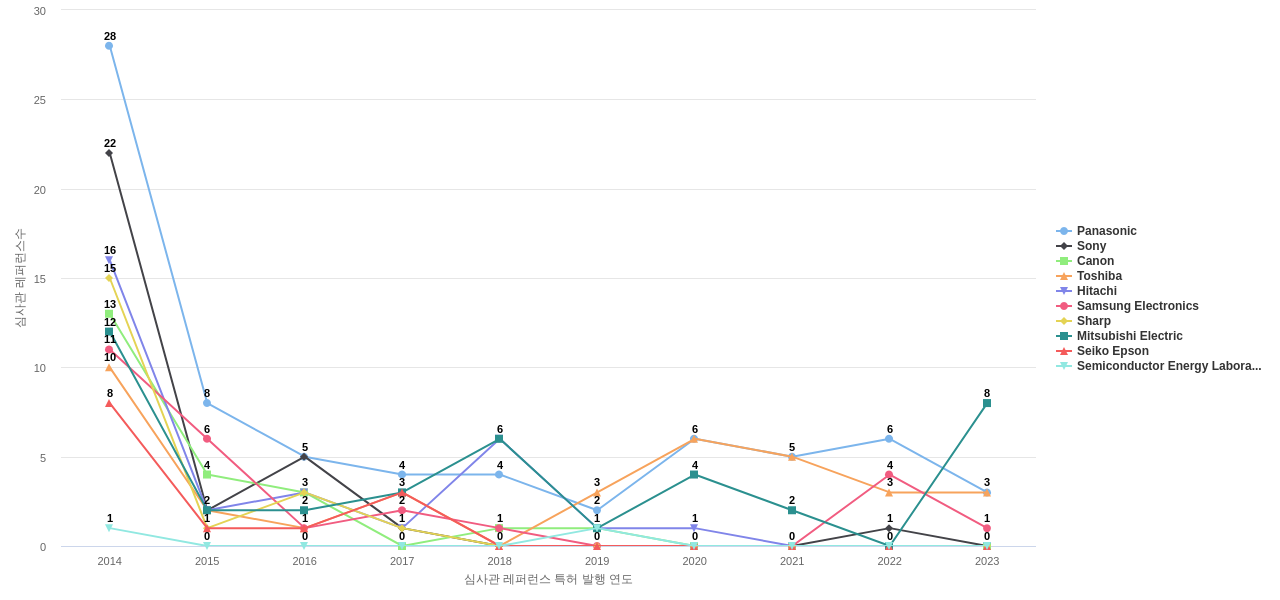Screen dimensions: 1280x600
Task: Click the Toshiba triangle legend marker
Action: coord(1064,276)
